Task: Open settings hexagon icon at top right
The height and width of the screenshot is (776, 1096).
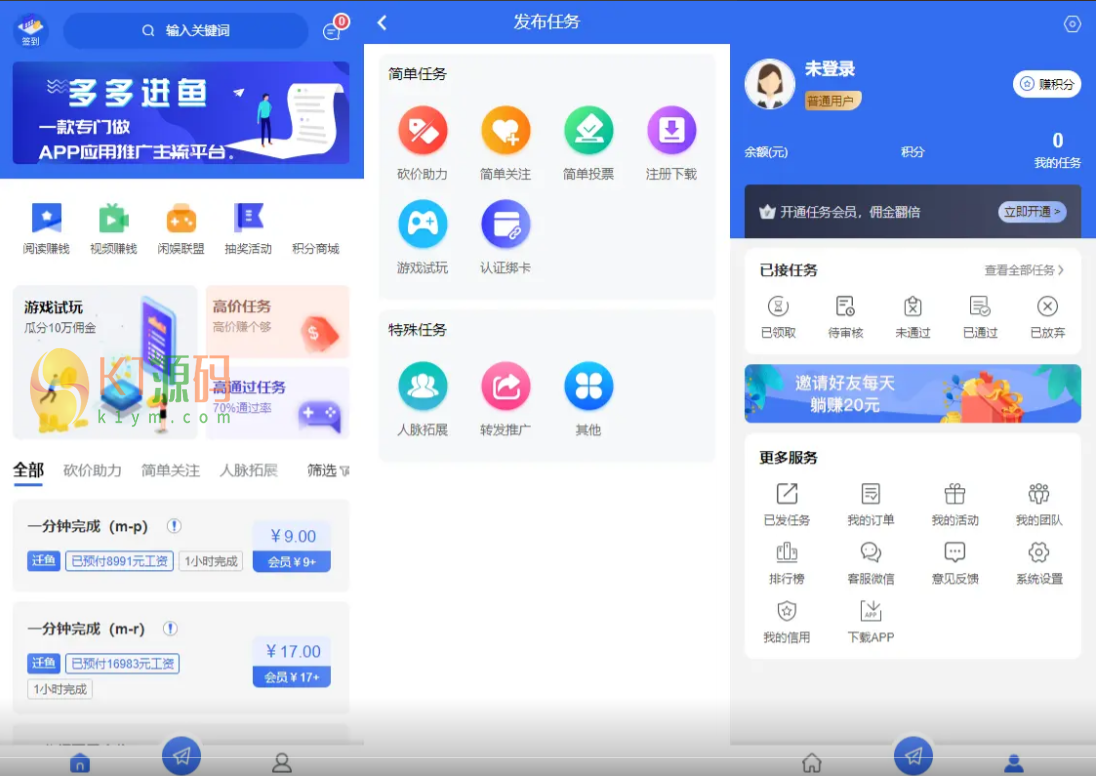Action: pyautogui.click(x=1072, y=24)
